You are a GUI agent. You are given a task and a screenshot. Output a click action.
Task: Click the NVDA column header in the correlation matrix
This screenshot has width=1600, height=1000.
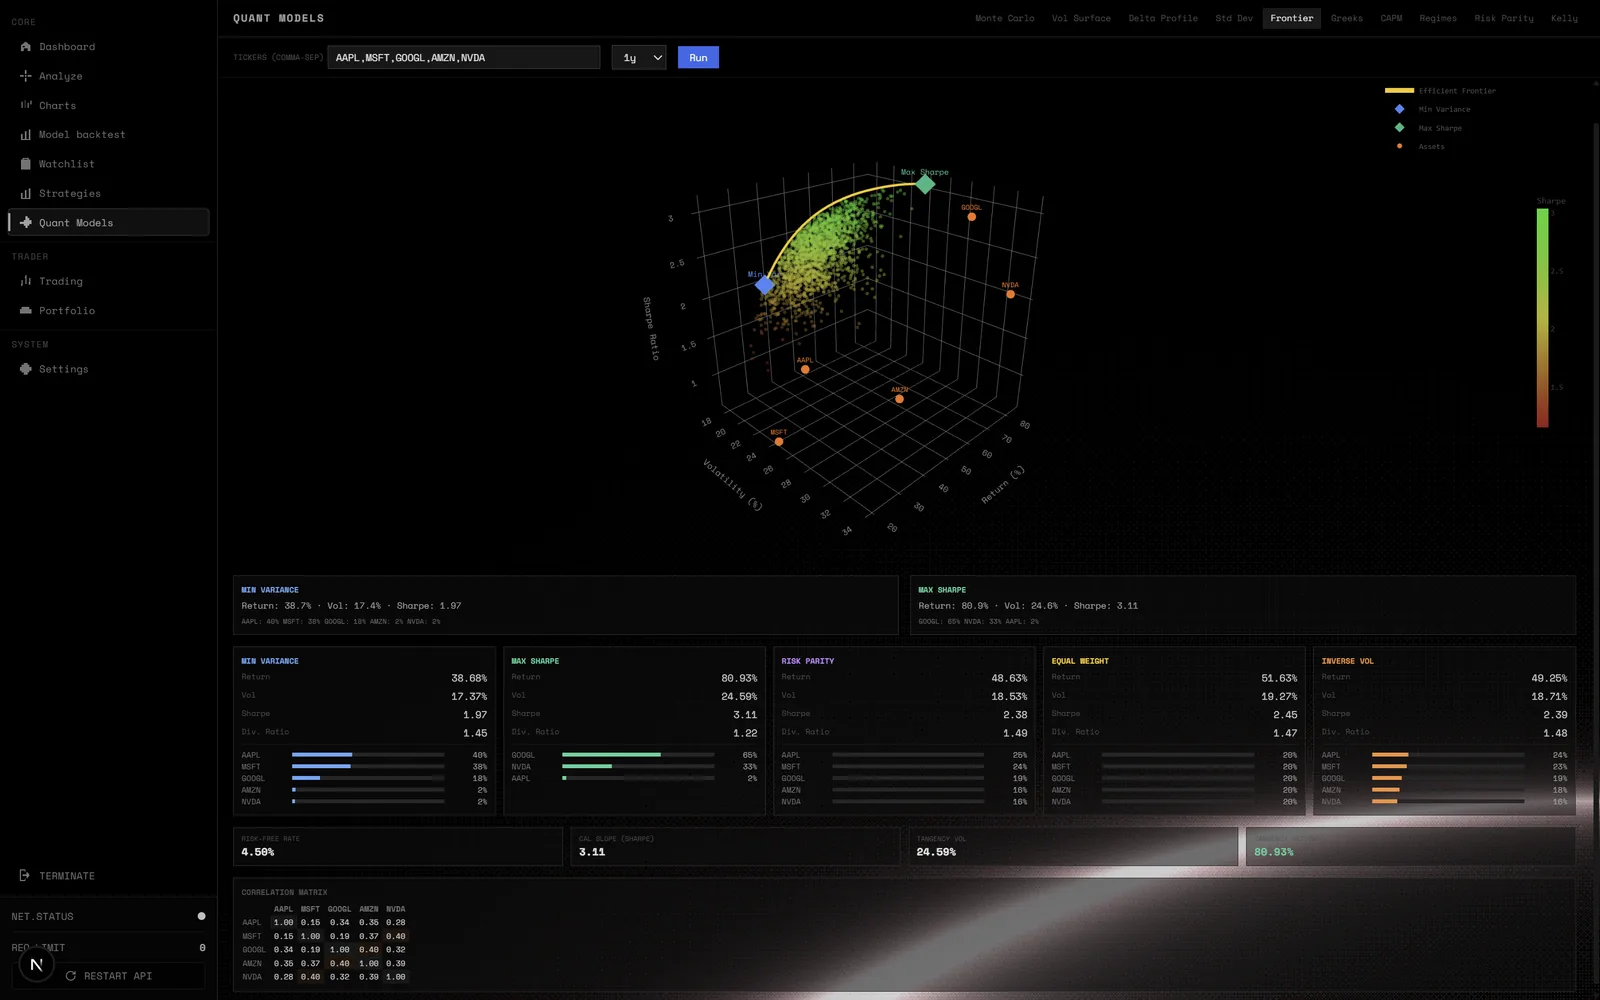396,909
